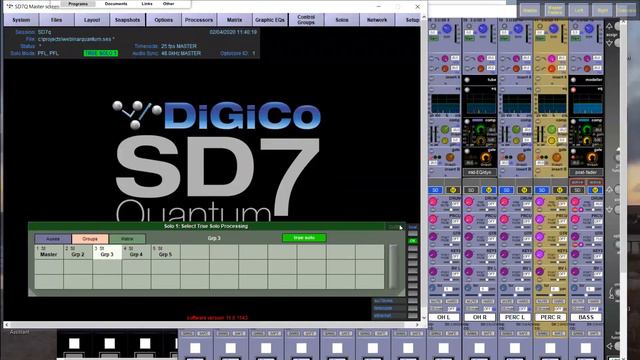
Task: Click OH L pink filter knob
Action: [445, 59]
